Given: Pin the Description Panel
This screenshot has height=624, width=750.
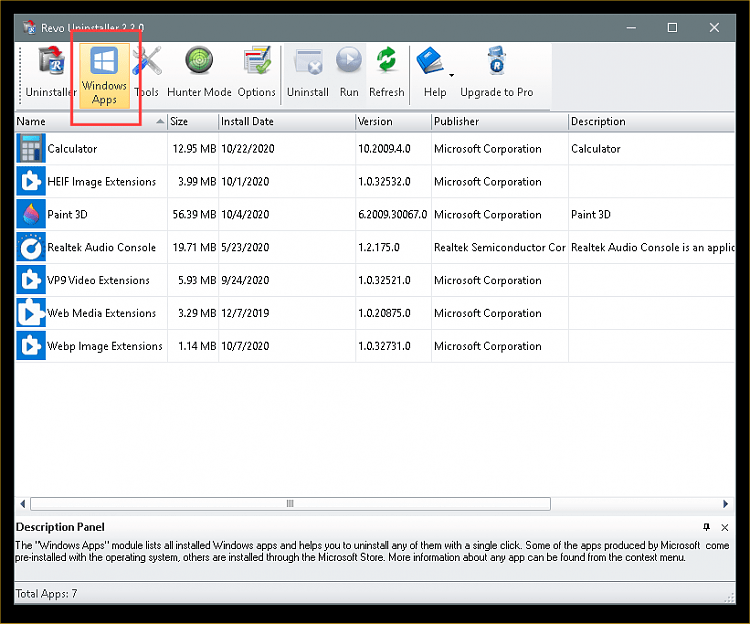Looking at the screenshot, I should click(706, 527).
